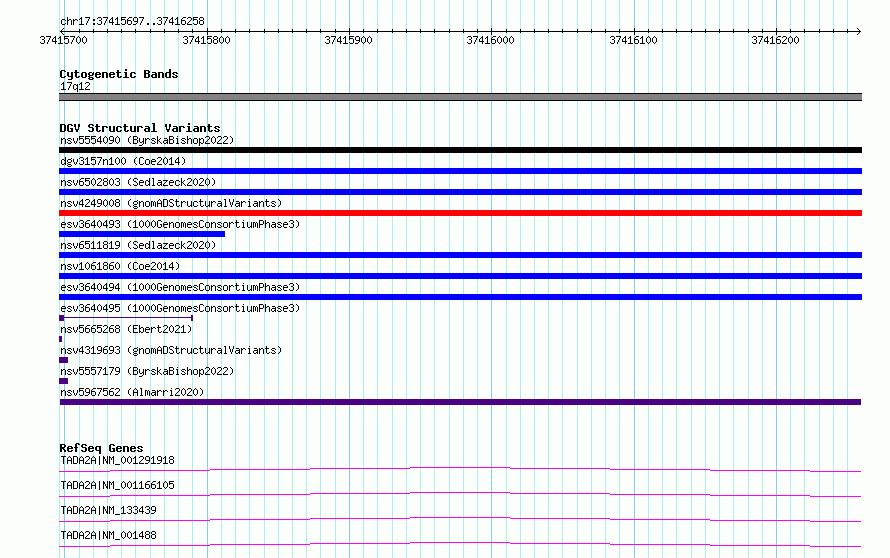Screen dimensions: 890x558
Task: Click the esv3640494 blue variant bar
Action: tap(460, 297)
